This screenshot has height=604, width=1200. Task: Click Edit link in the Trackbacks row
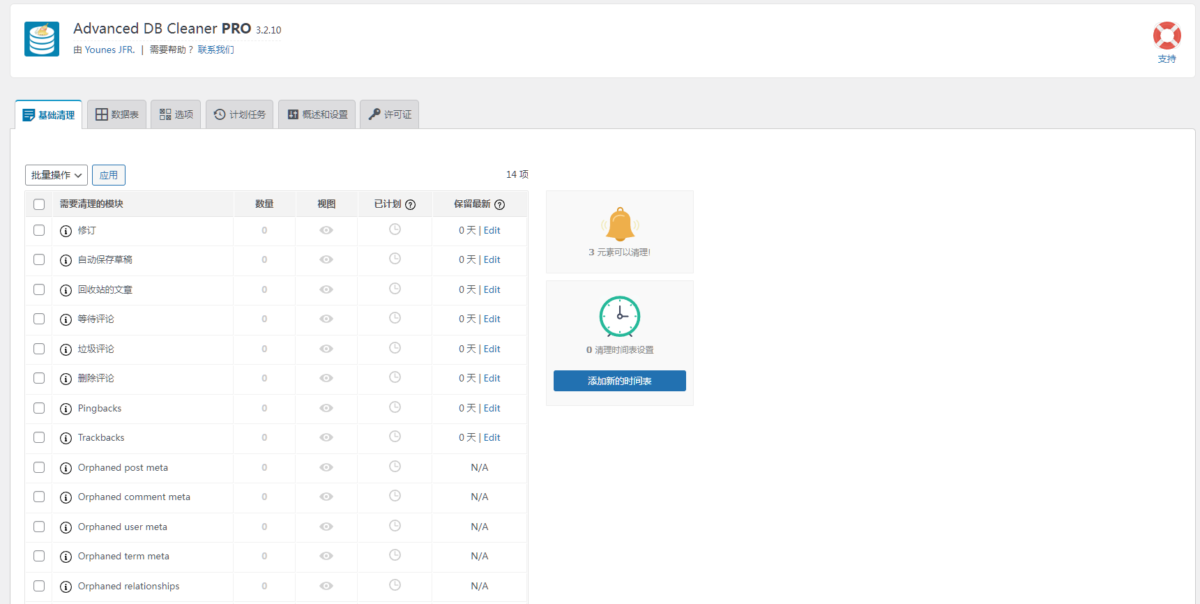[x=492, y=438]
